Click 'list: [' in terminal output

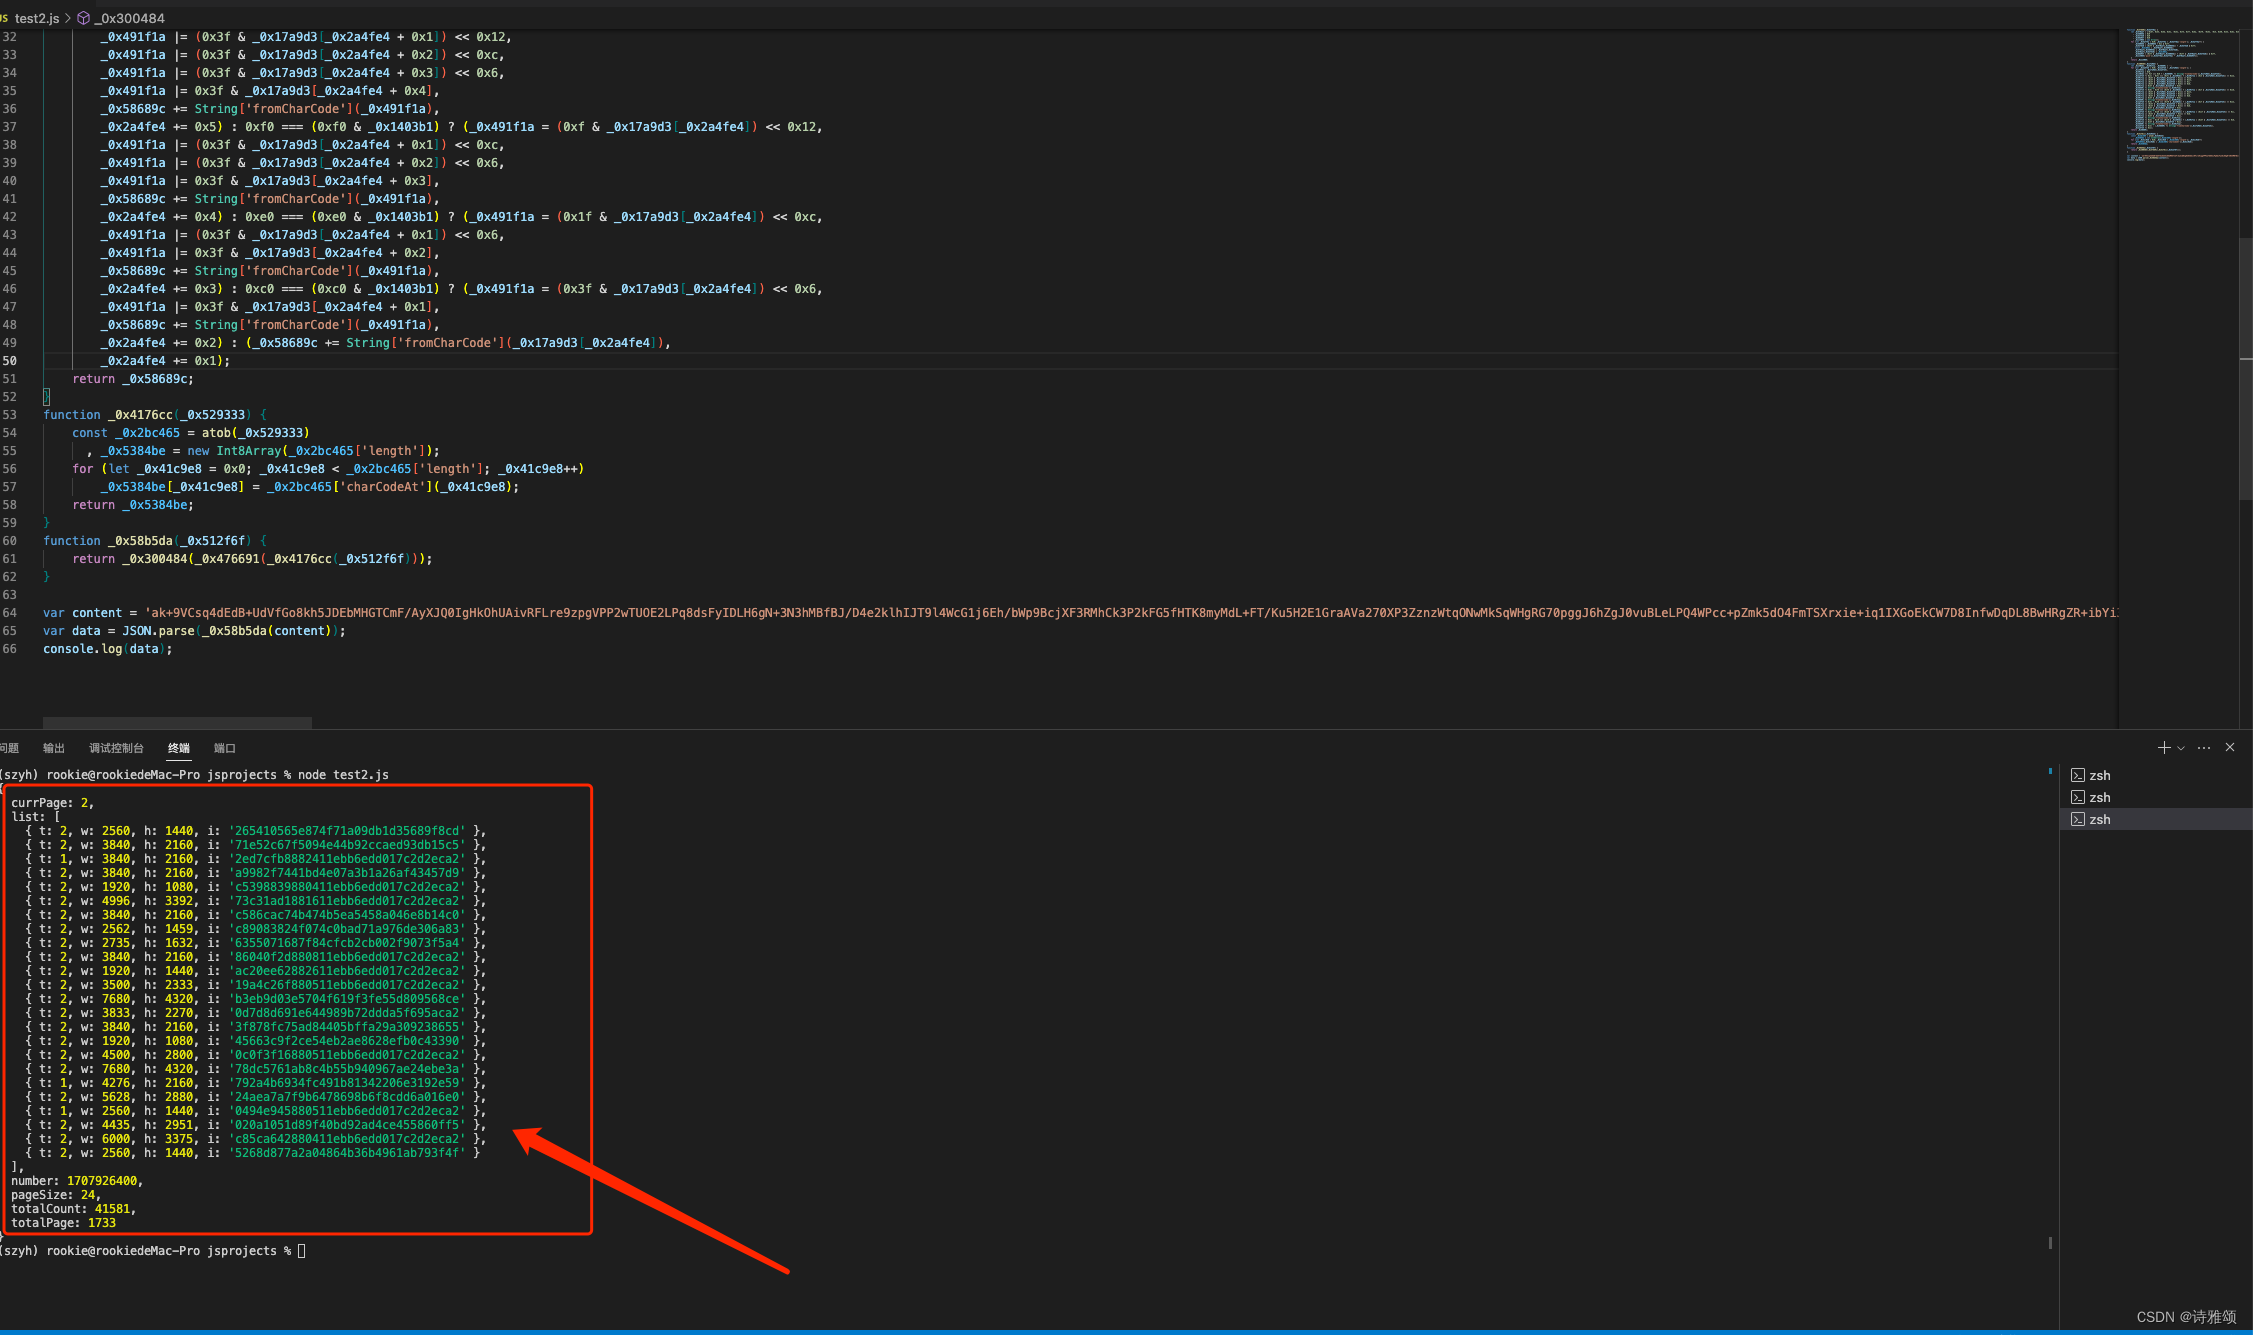(36, 817)
